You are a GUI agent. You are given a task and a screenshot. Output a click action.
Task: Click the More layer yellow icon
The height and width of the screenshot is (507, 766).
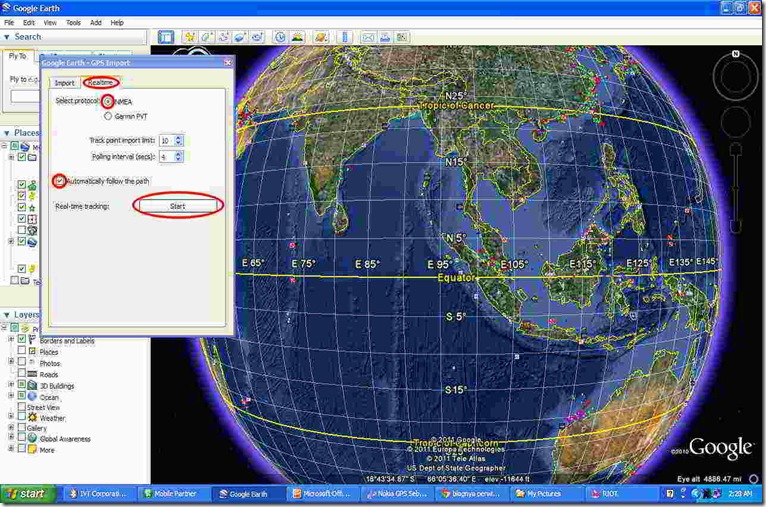[32, 449]
